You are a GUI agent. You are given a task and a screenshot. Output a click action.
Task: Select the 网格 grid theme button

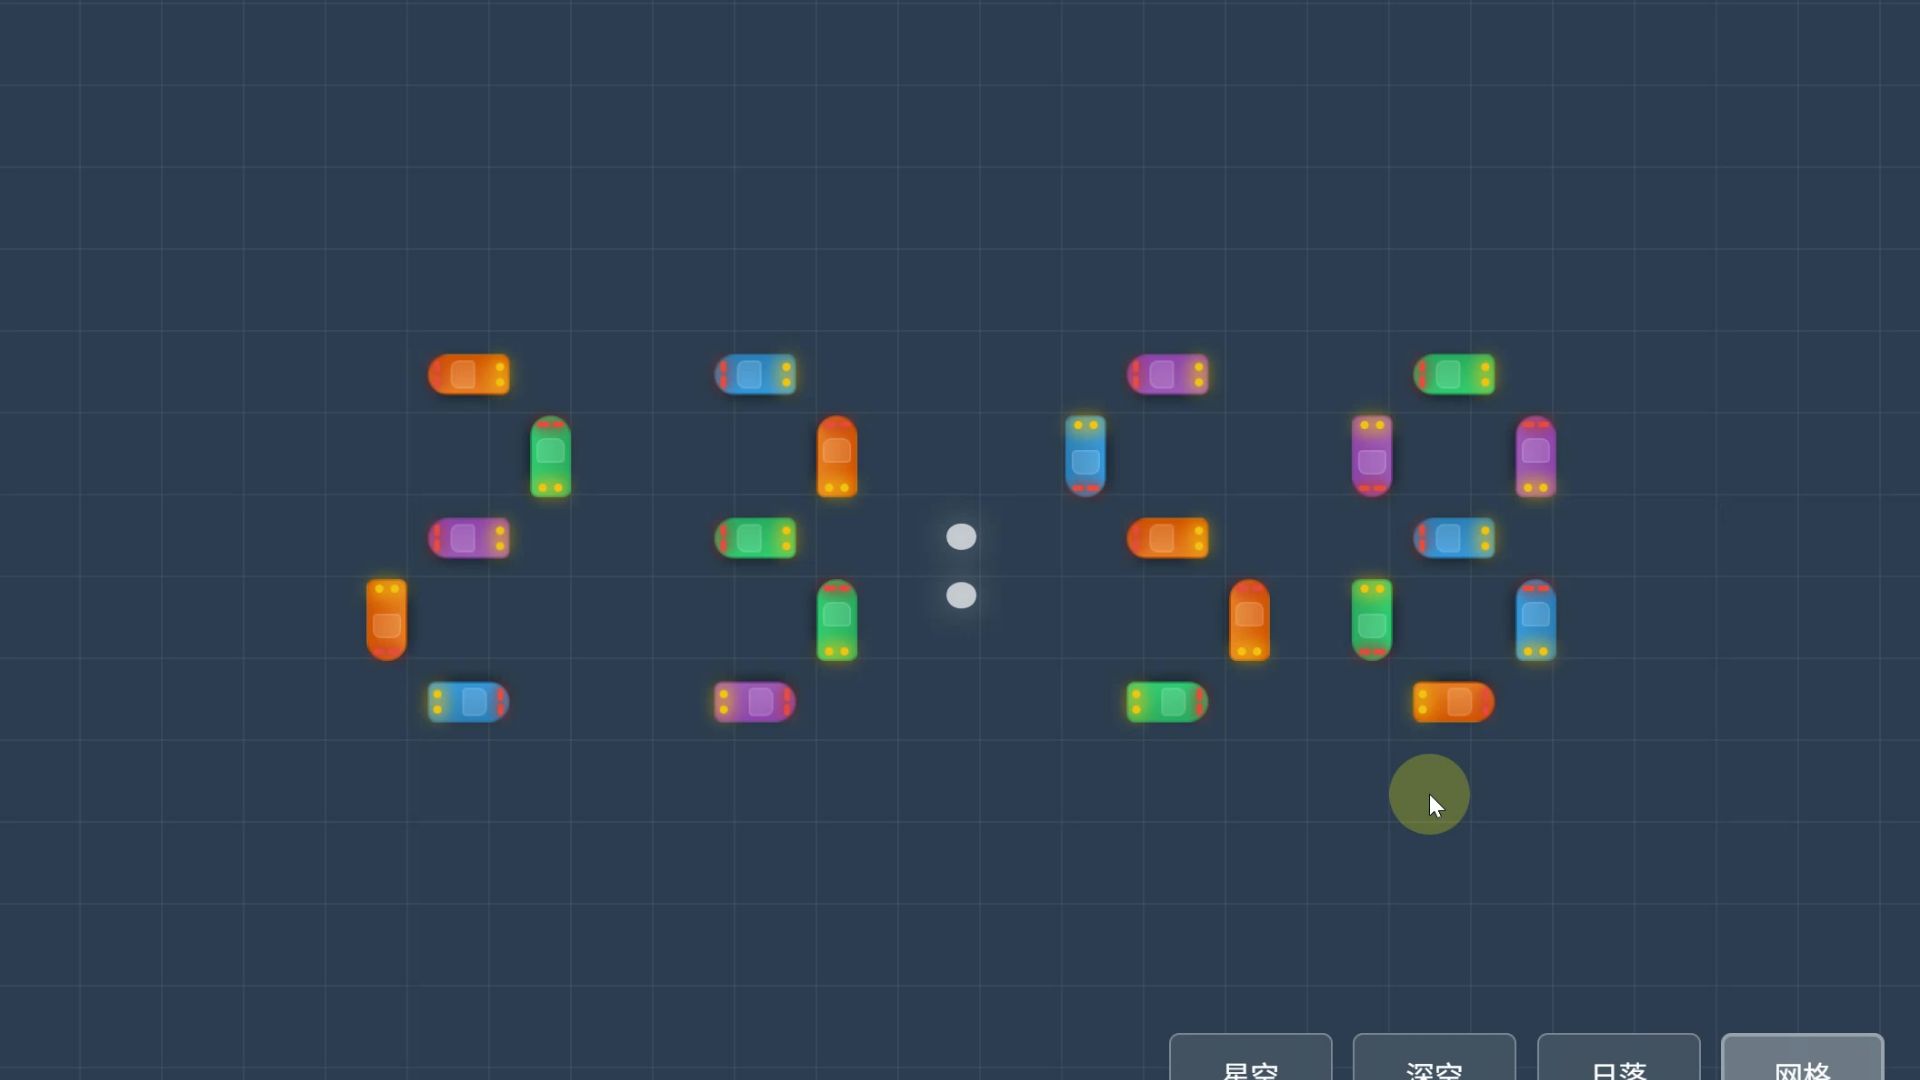tap(1802, 1060)
